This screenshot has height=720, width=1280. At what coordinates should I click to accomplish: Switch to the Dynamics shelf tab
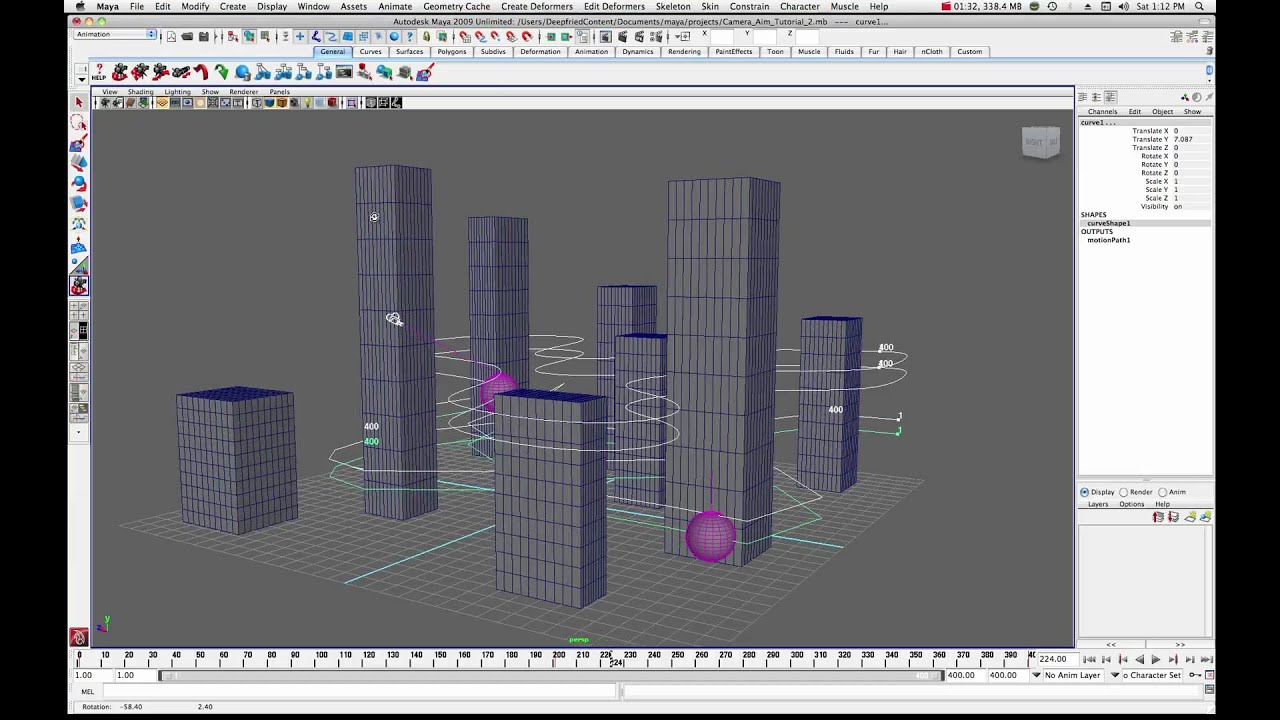pos(637,52)
